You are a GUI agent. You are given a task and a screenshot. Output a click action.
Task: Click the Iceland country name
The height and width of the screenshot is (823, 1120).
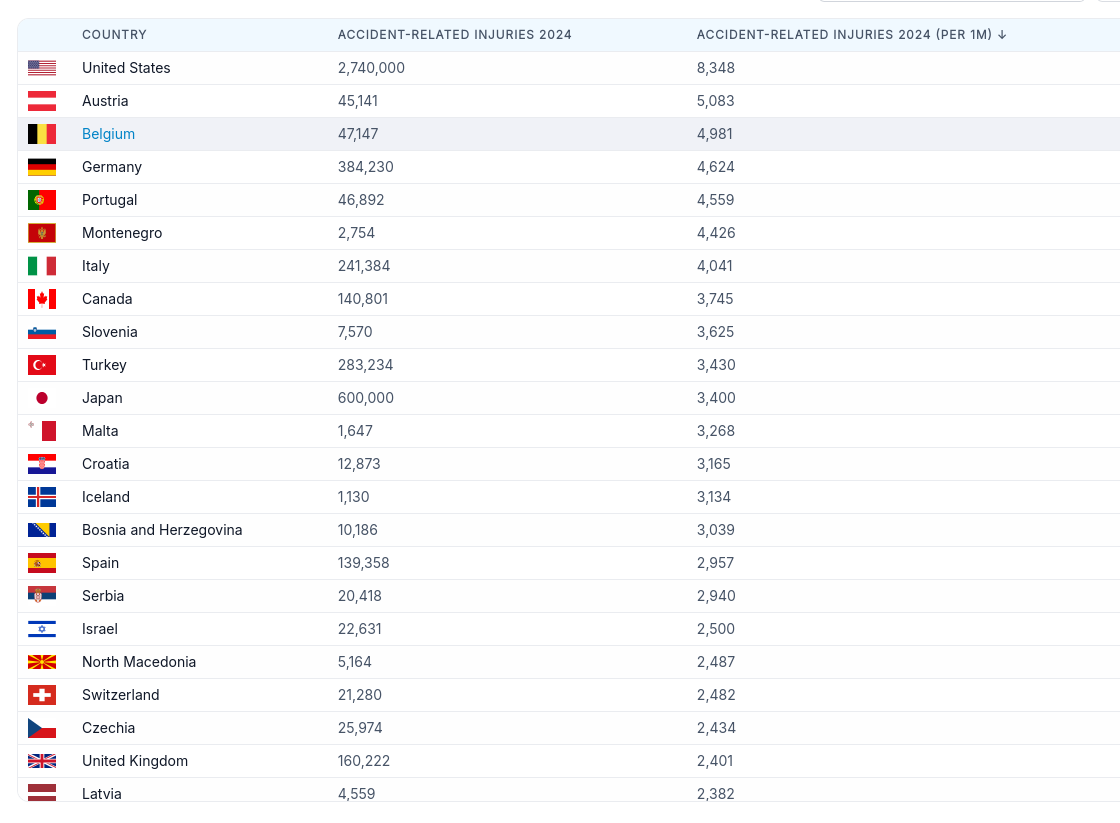click(106, 497)
